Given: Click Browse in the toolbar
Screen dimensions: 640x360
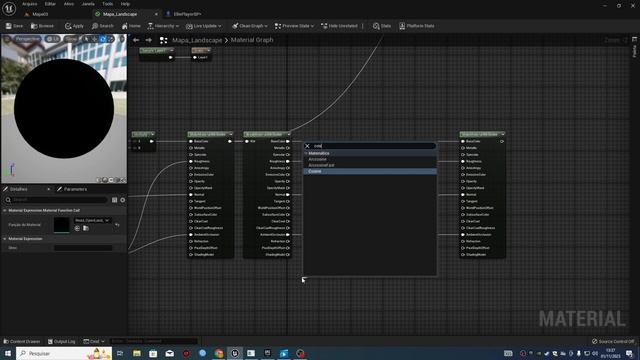Looking at the screenshot, I should tap(42, 26).
